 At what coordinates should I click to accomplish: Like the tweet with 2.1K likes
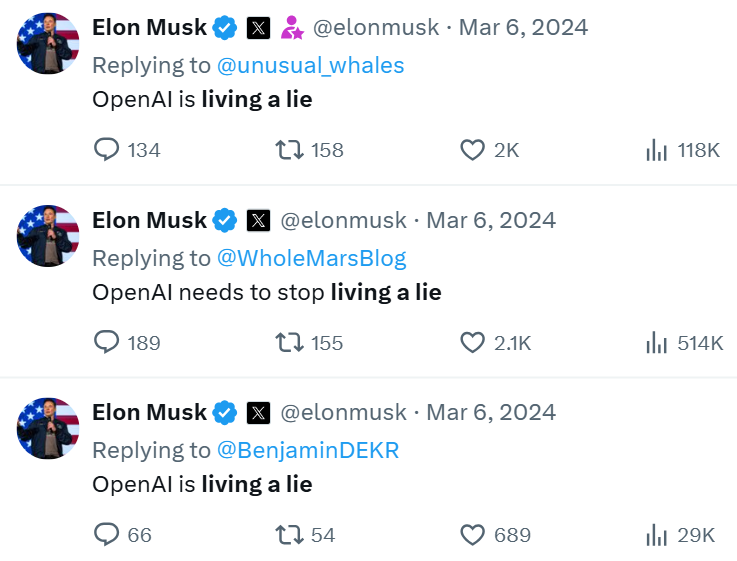(472, 343)
